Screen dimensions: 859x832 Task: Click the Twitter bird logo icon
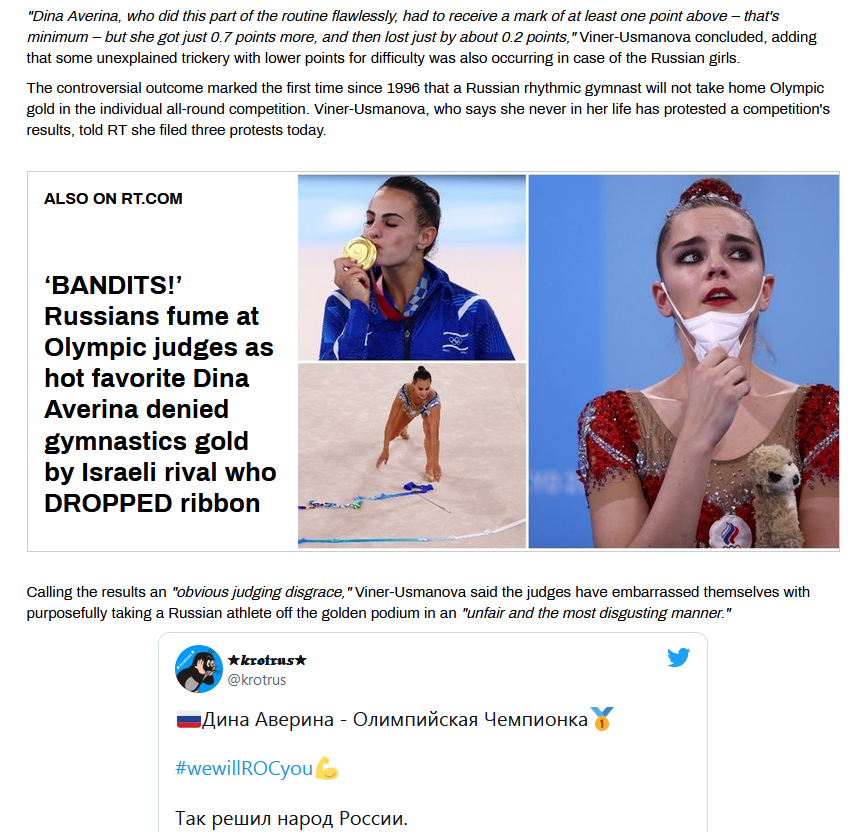point(678,657)
